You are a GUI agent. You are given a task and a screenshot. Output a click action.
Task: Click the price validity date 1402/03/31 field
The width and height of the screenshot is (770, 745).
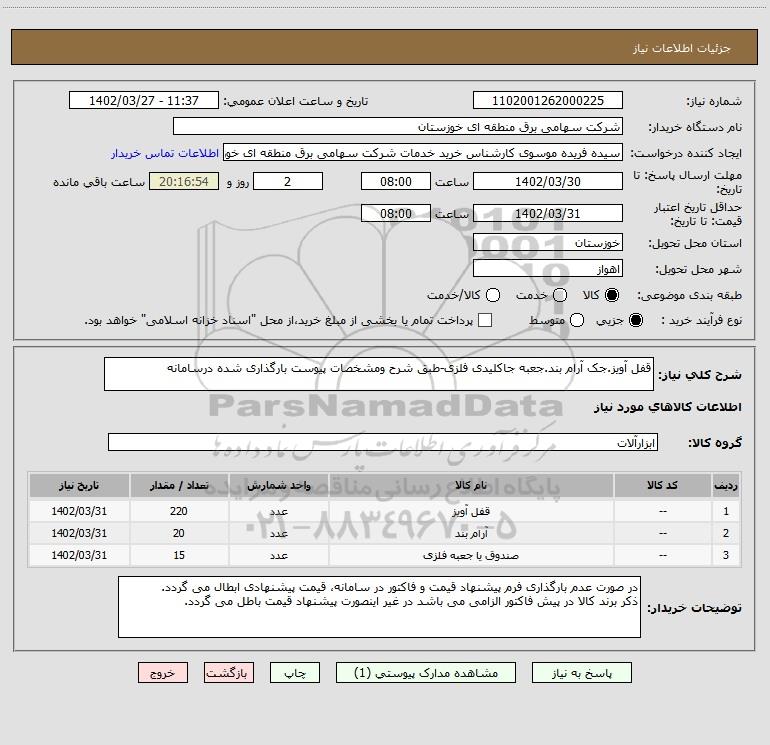[548, 213]
